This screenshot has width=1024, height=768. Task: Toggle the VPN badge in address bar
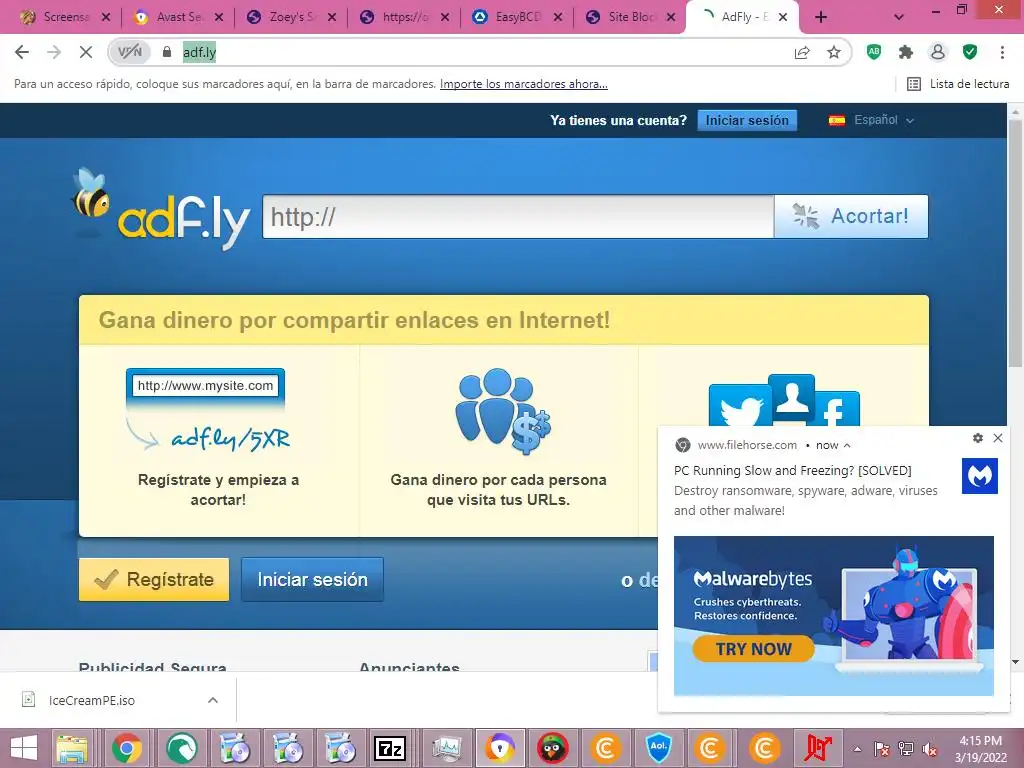point(129,52)
